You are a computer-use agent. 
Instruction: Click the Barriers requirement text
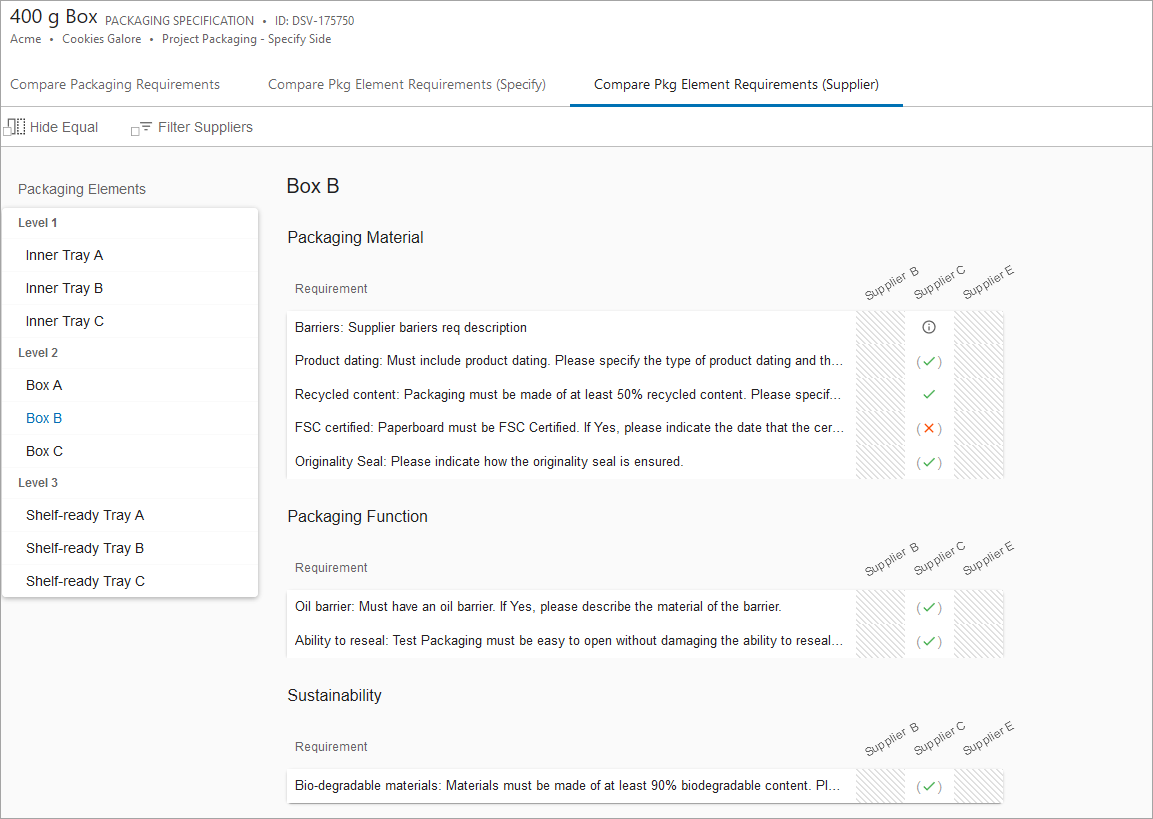pos(410,328)
